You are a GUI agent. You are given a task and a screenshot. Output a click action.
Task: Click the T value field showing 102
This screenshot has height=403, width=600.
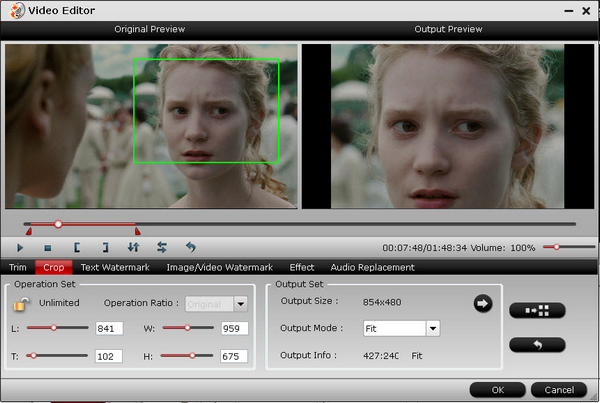pos(109,356)
